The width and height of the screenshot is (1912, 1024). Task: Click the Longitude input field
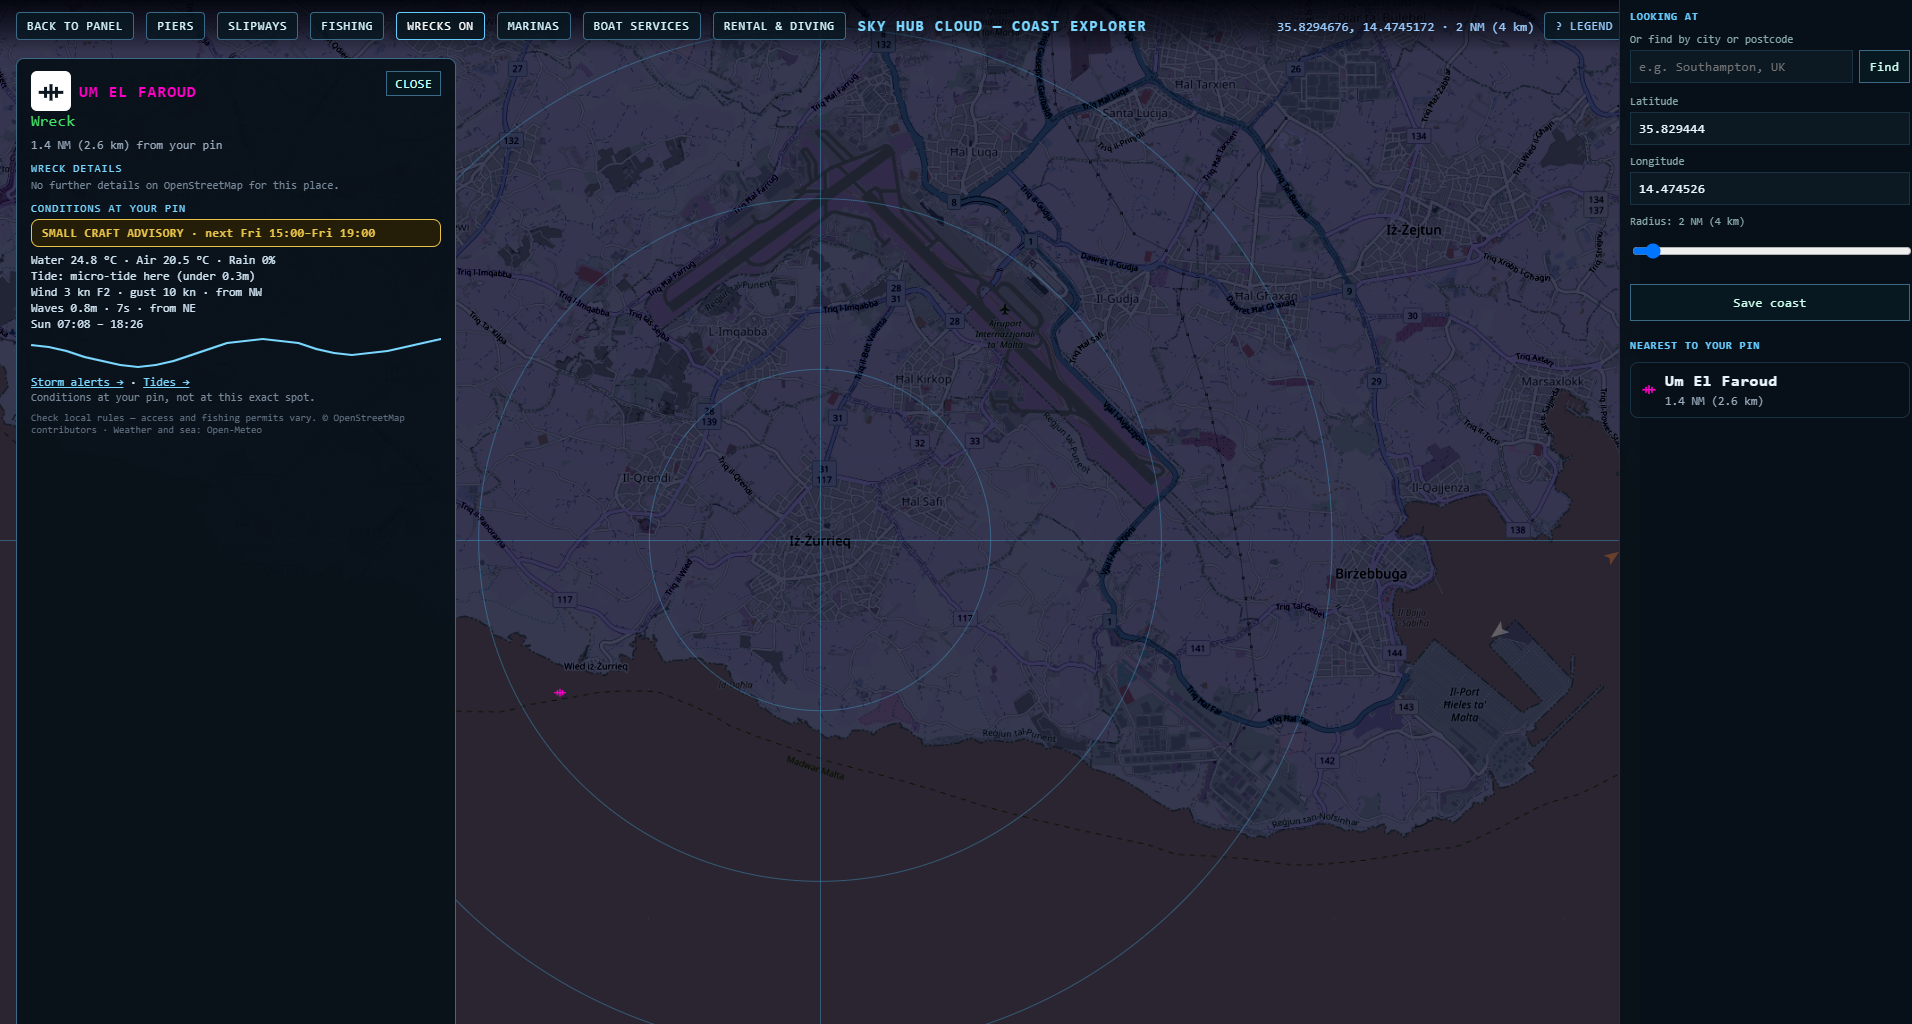(x=1769, y=189)
